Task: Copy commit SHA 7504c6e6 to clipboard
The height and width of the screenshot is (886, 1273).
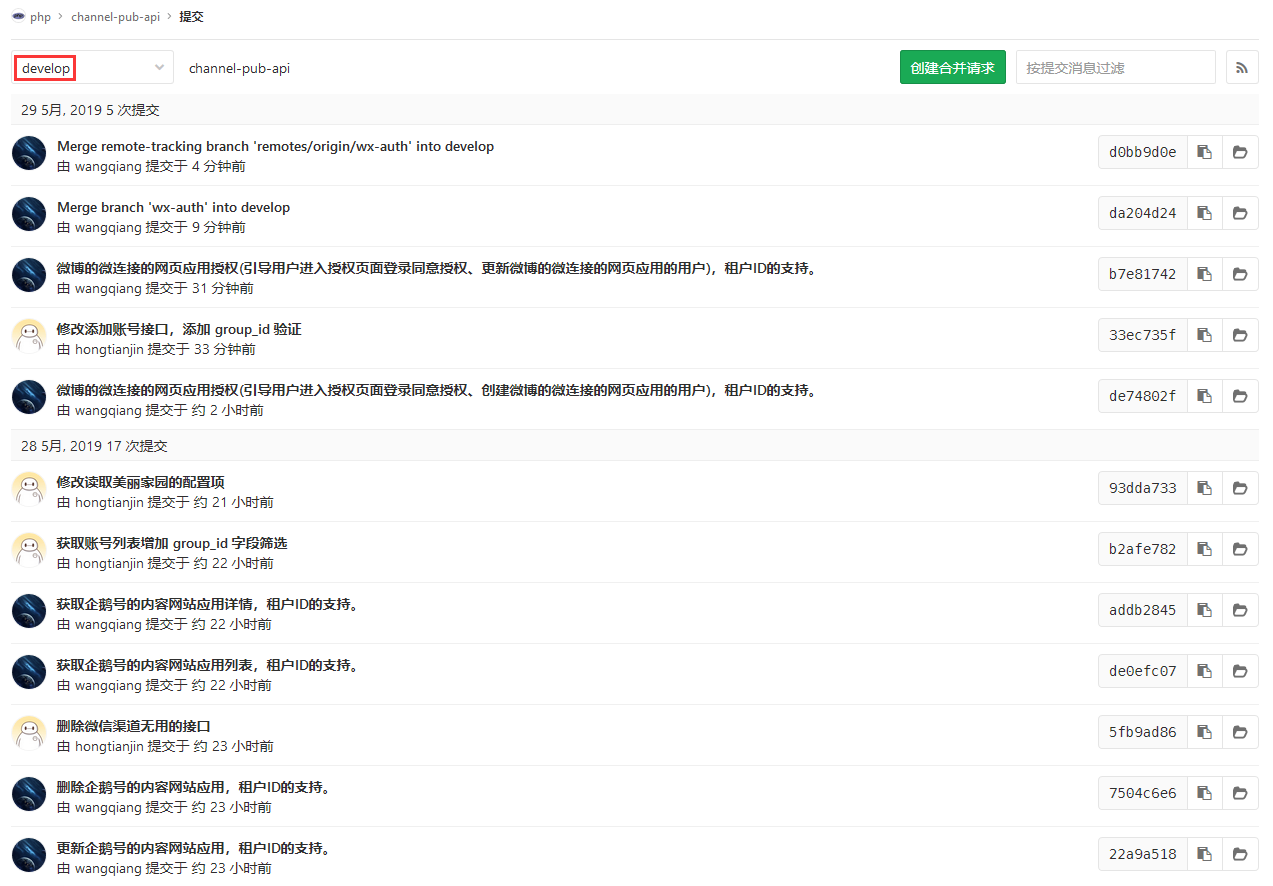Action: tap(1205, 793)
